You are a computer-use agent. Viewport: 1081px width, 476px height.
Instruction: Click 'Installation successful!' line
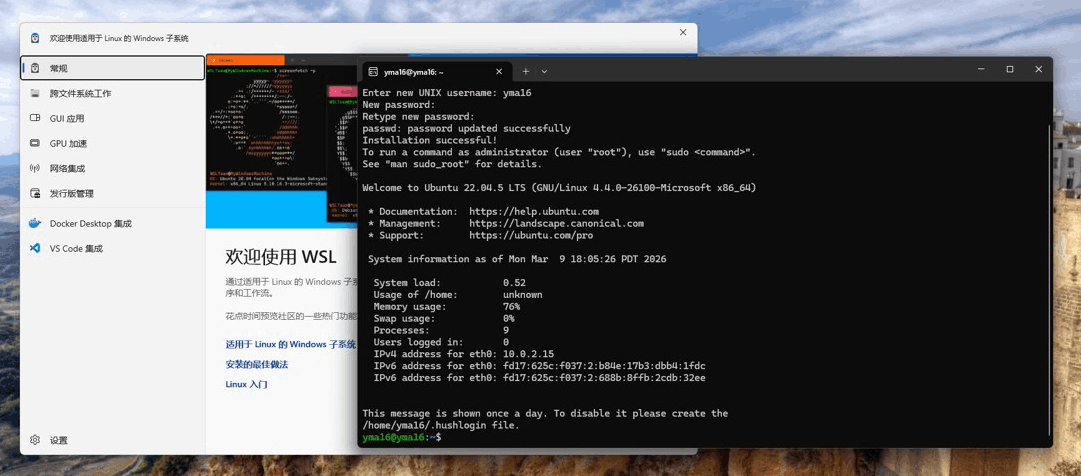click(430, 140)
